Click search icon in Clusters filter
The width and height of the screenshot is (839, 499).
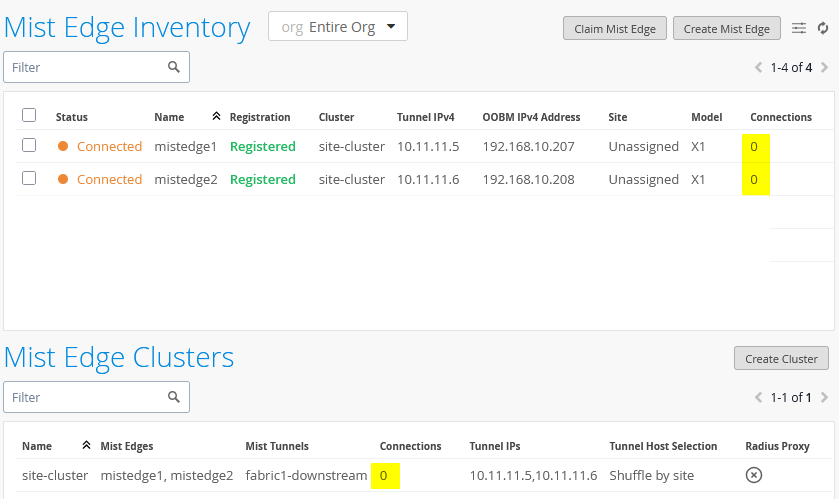click(x=173, y=397)
